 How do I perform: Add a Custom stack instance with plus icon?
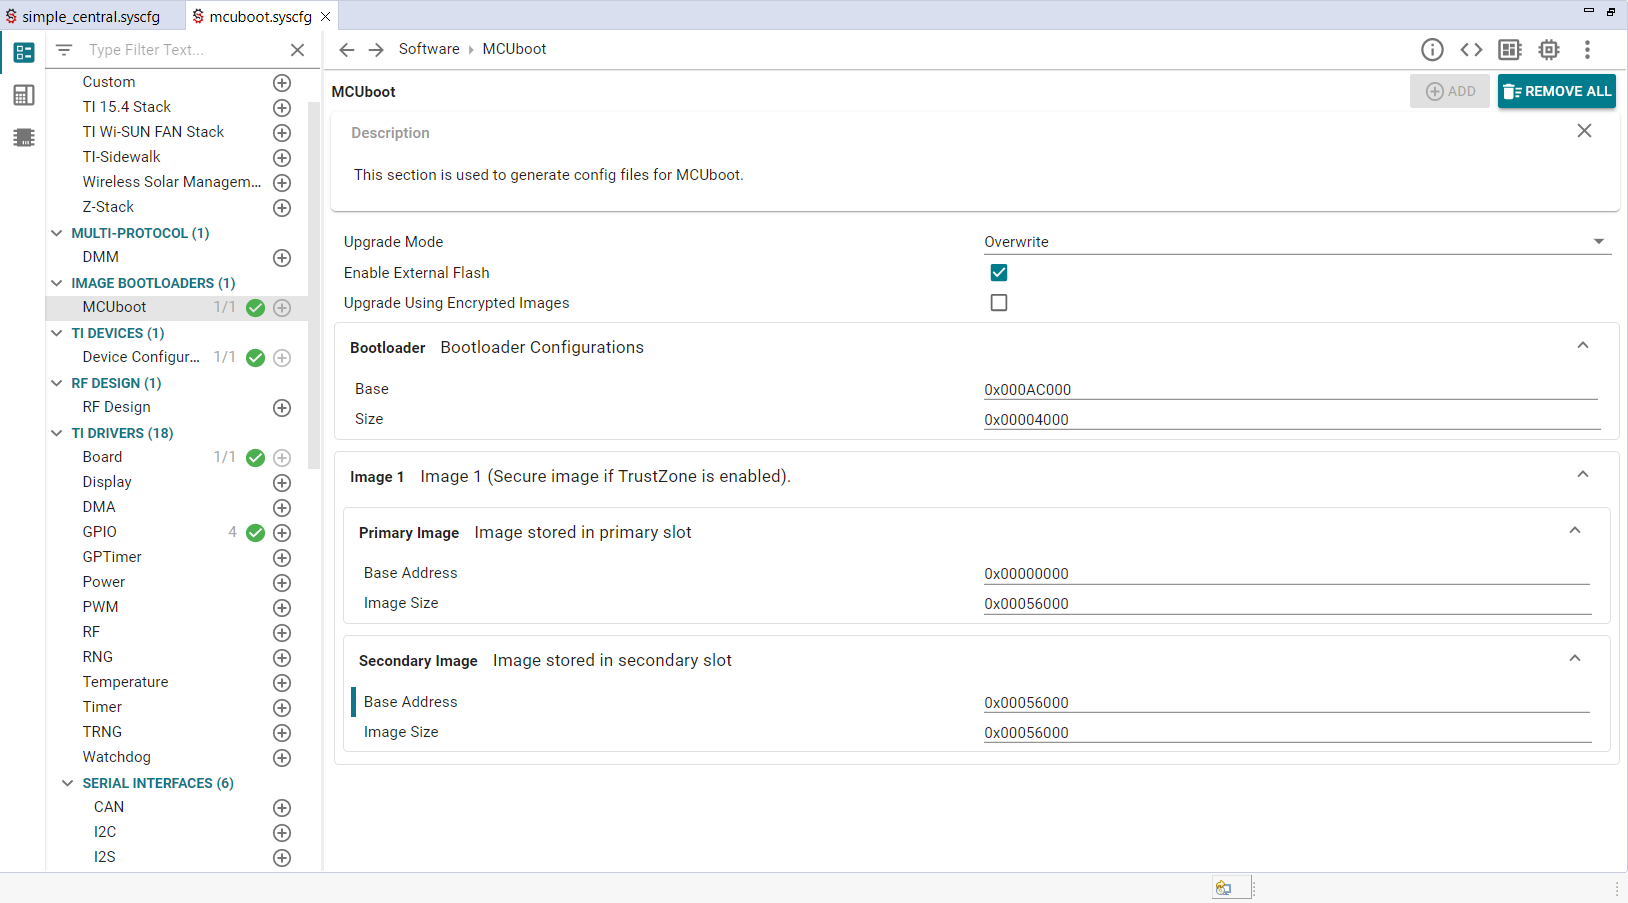click(282, 83)
